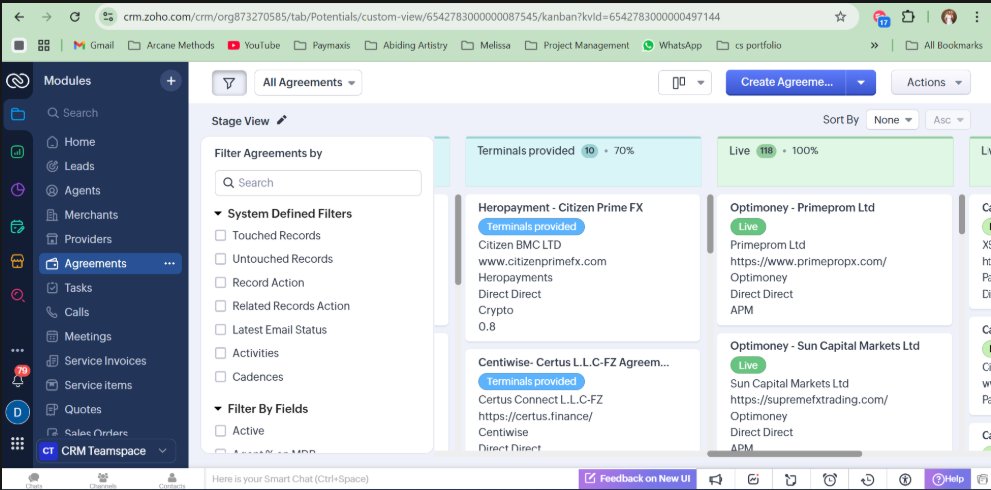Check the Related Records Action filter
The width and height of the screenshot is (991, 490).
(221, 306)
